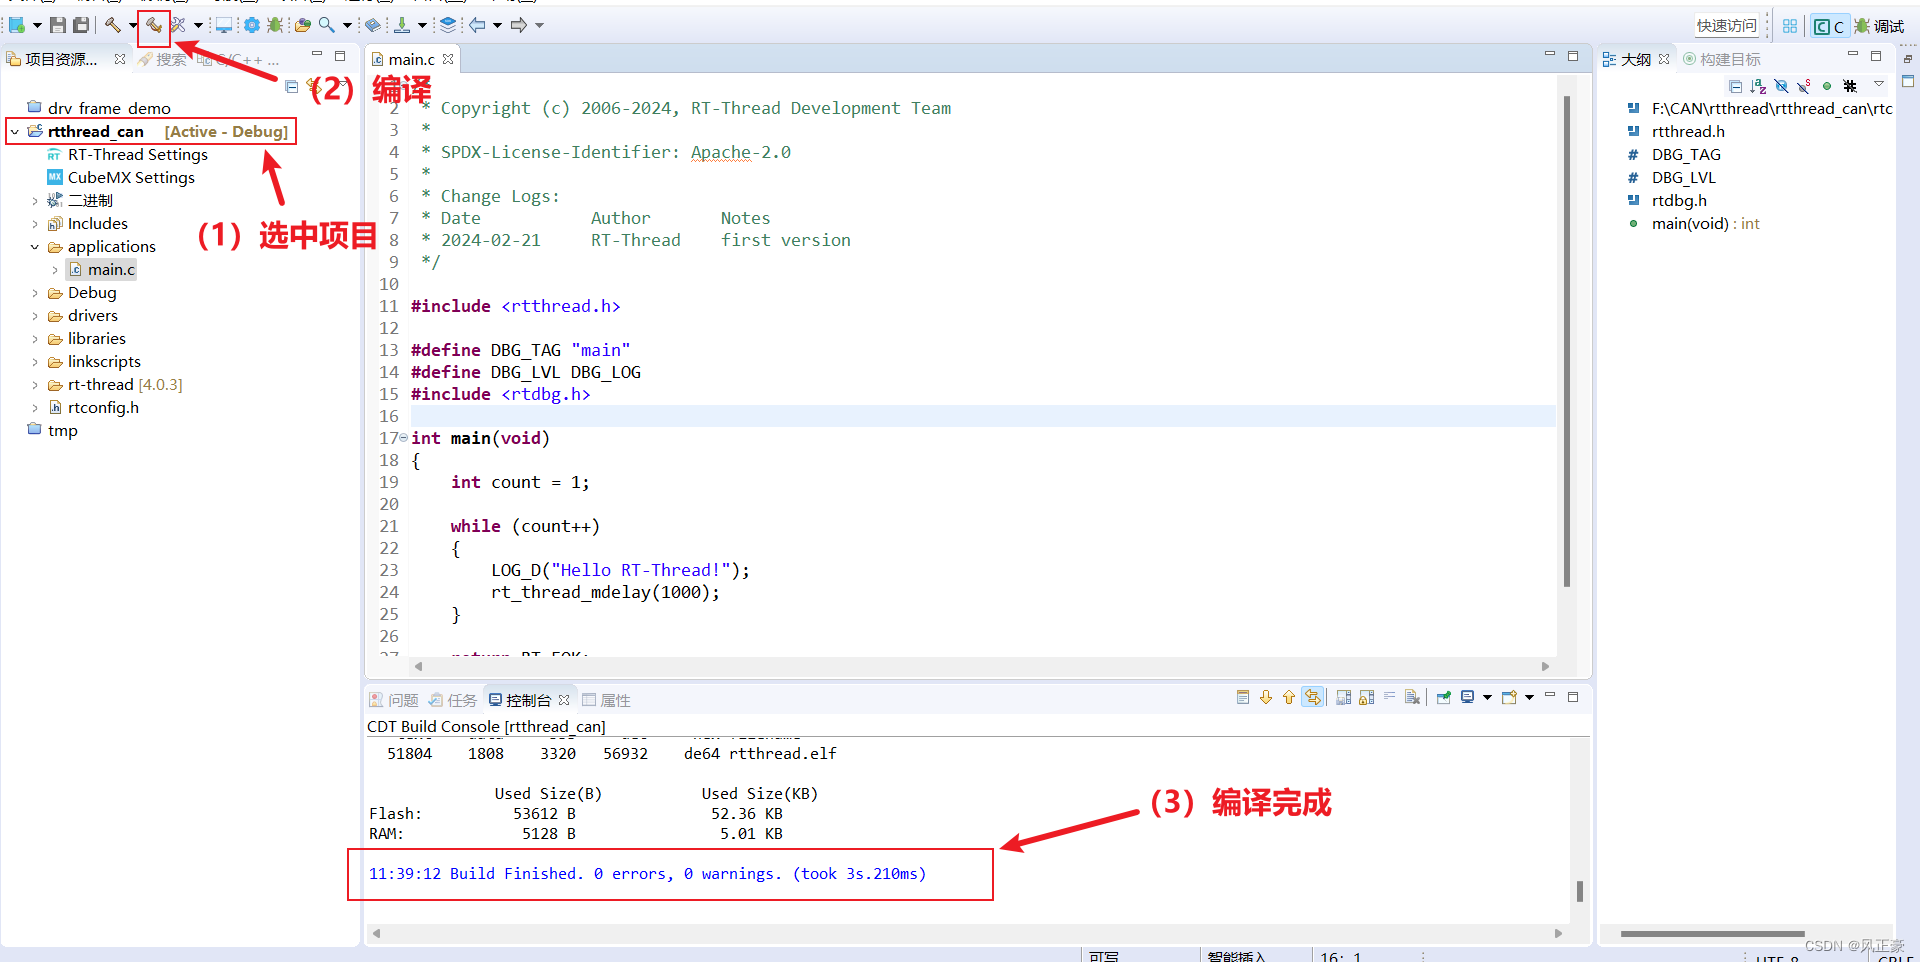Toggle alphabetical sort in outline panel
The height and width of the screenshot is (962, 1920).
(x=1759, y=87)
